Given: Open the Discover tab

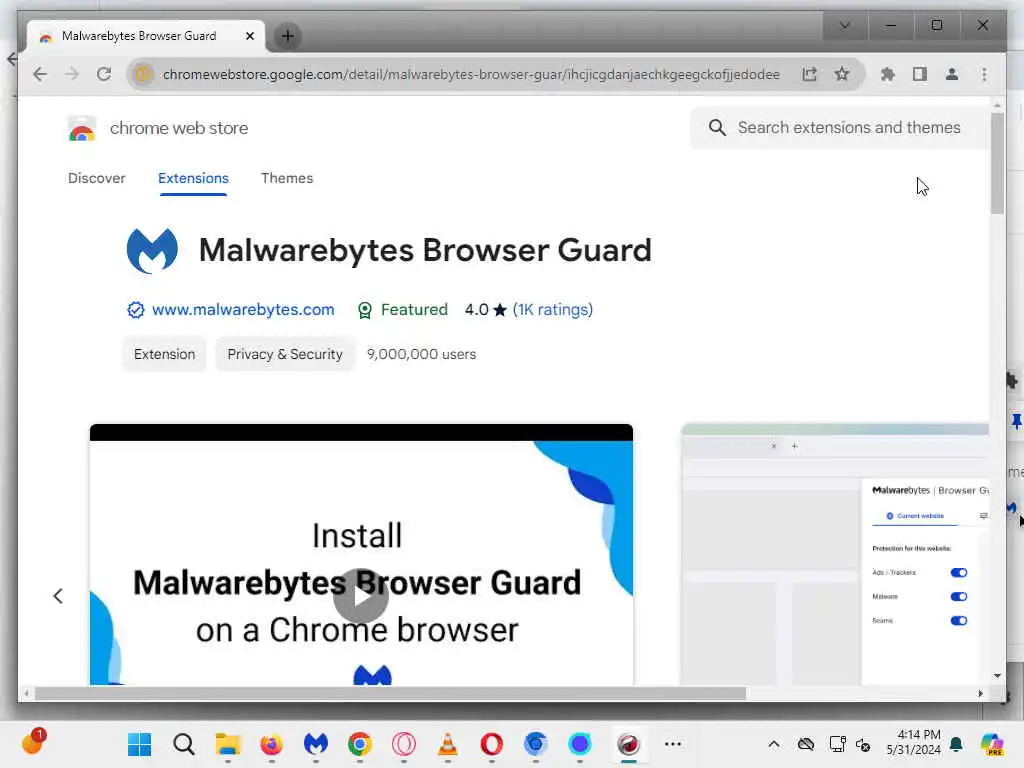Looking at the screenshot, I should pos(97,178).
